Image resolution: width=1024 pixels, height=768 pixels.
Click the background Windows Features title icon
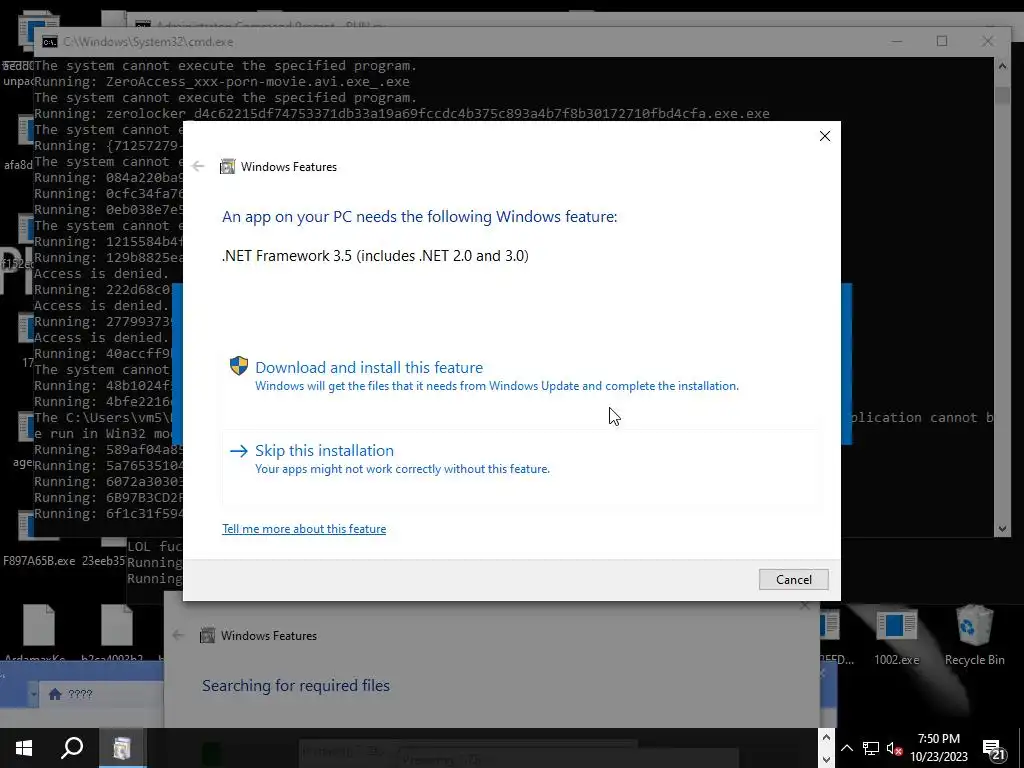tap(208, 635)
